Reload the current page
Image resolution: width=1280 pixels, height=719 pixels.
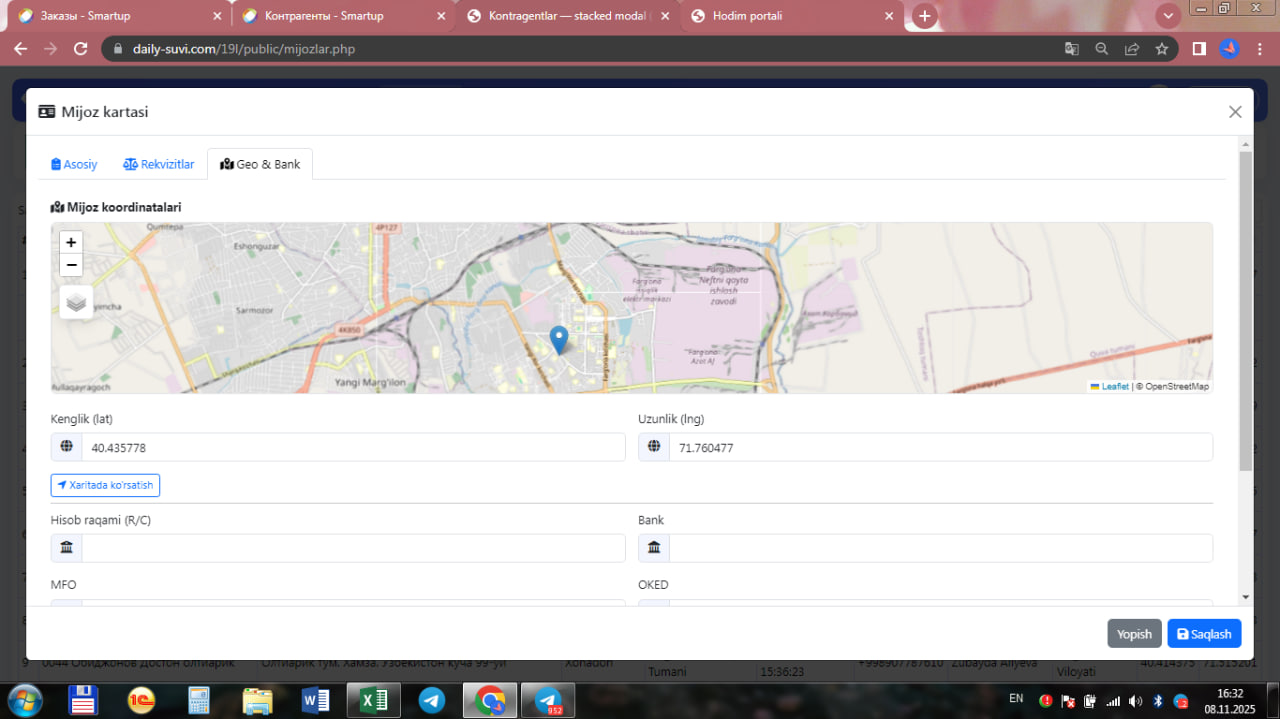[x=82, y=49]
